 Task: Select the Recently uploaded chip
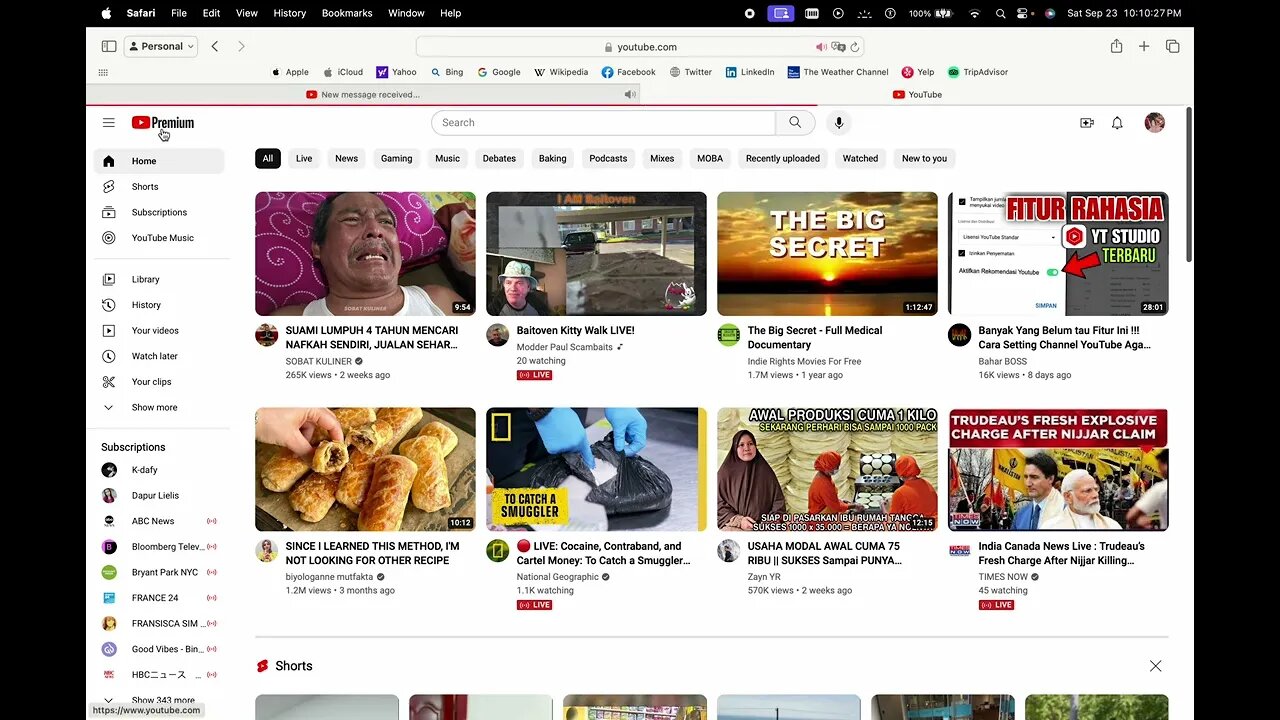pos(783,158)
